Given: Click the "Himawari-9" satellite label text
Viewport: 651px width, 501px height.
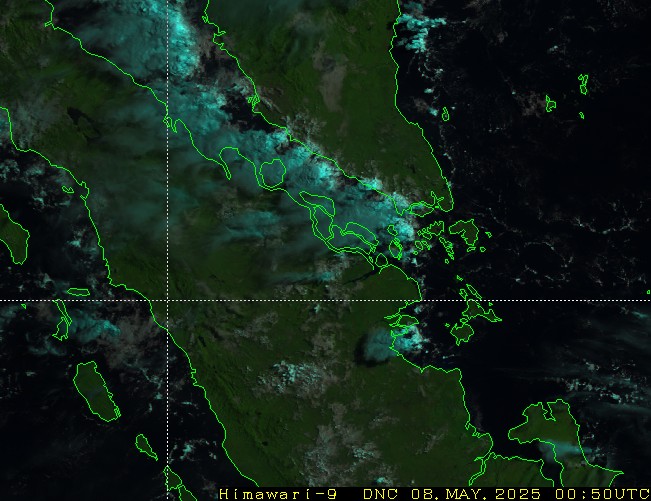Looking at the screenshot, I should point(278,494).
